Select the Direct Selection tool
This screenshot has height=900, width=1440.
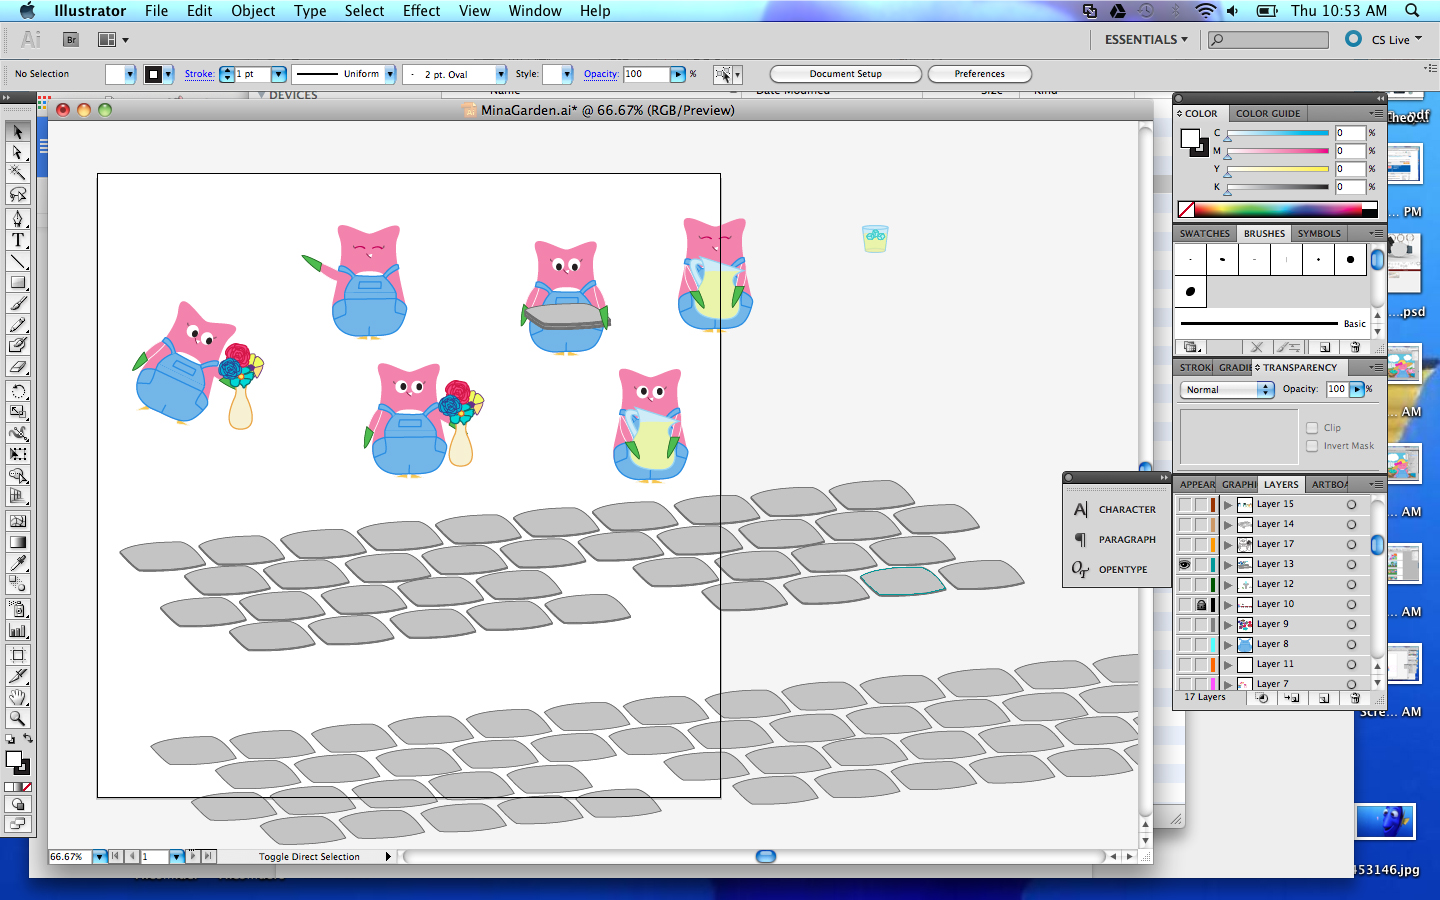coord(18,152)
